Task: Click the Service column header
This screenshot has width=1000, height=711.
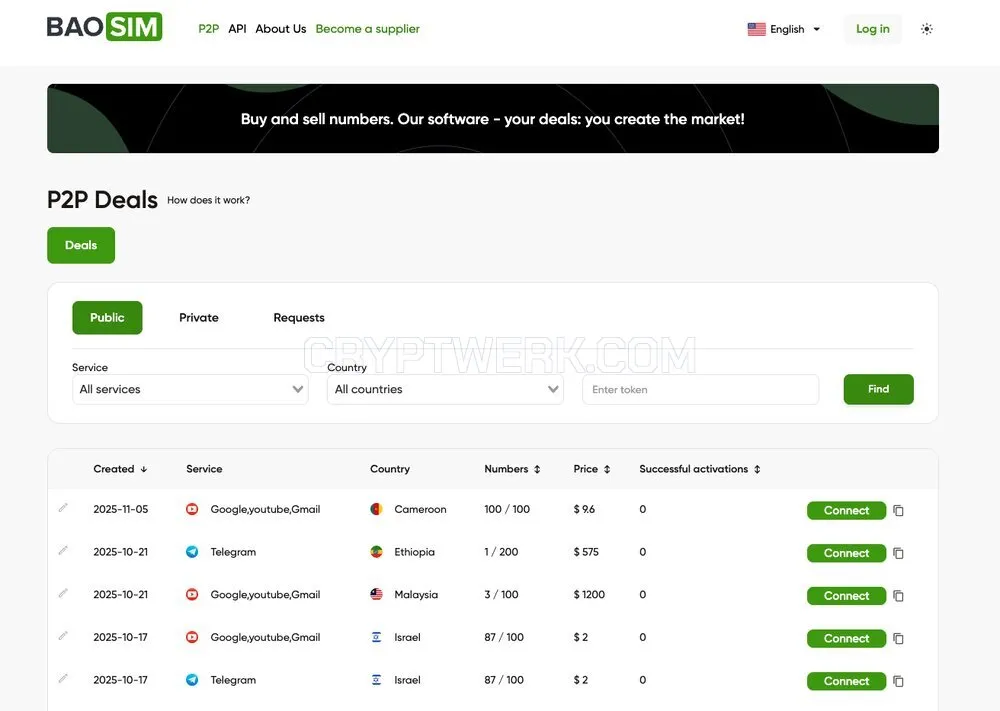Action: (204, 469)
